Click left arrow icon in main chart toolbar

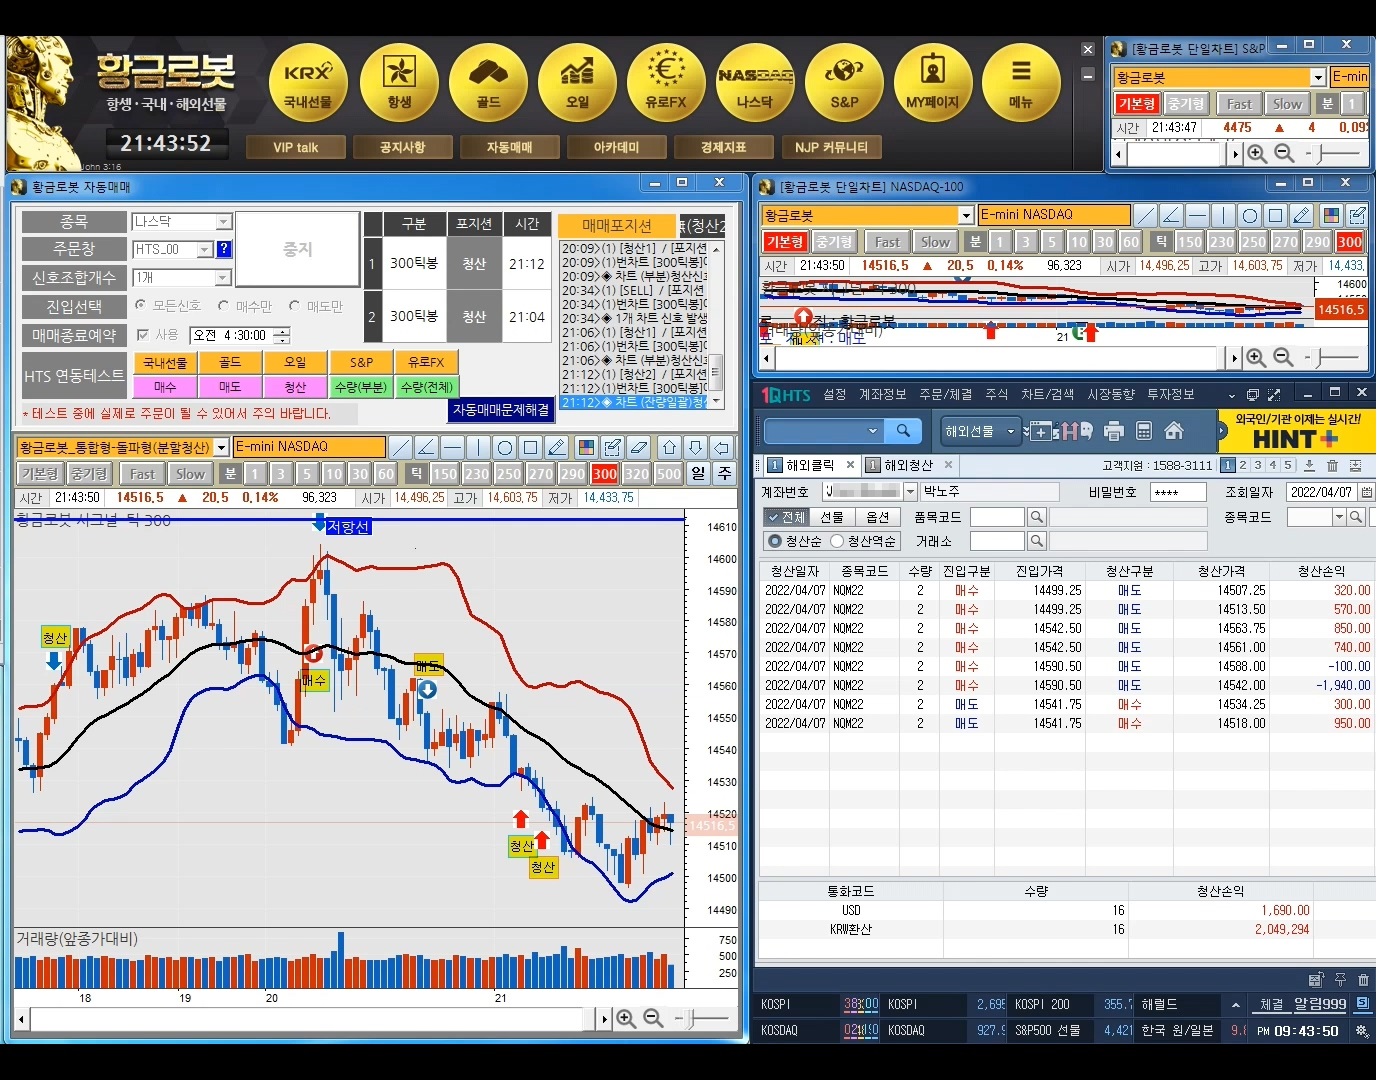[722, 447]
